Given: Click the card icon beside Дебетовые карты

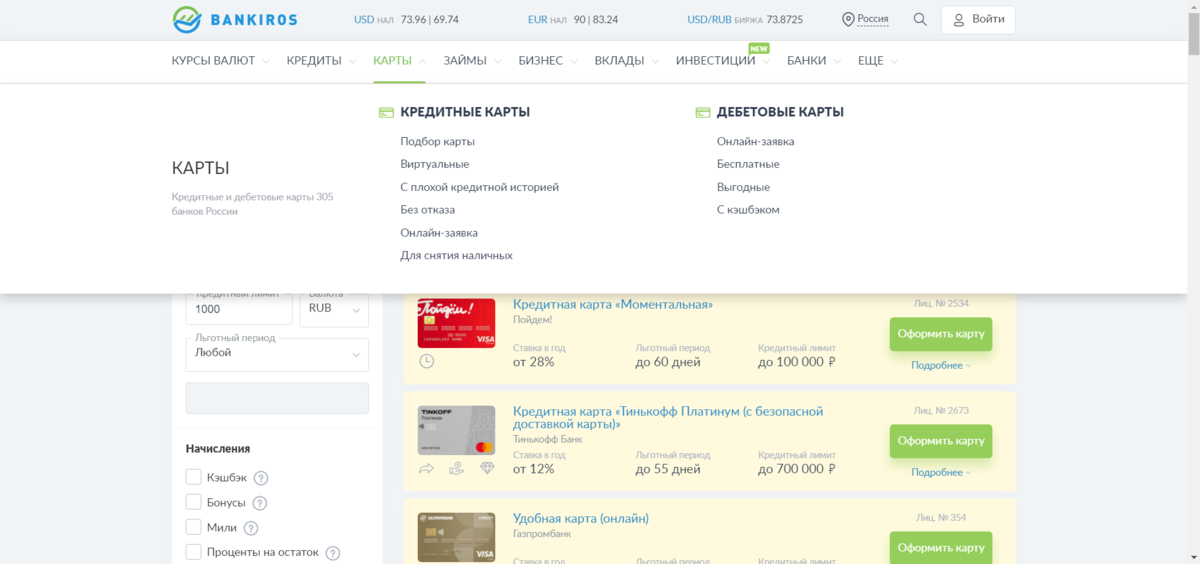Looking at the screenshot, I should (703, 112).
